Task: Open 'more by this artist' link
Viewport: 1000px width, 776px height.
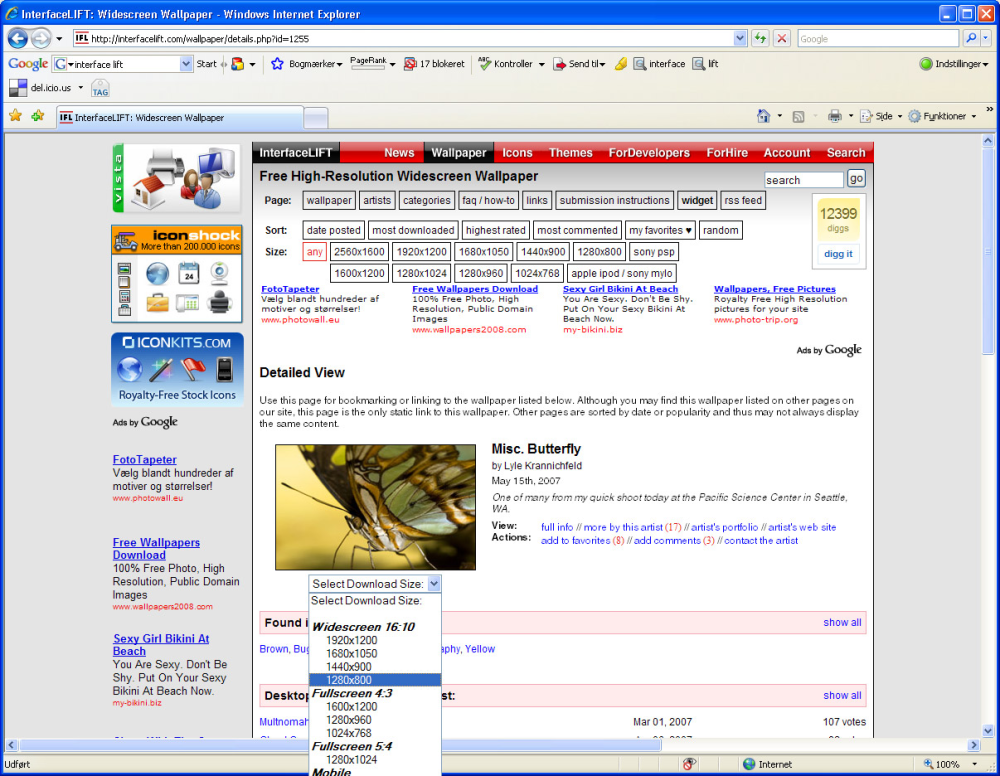Action: tap(623, 527)
